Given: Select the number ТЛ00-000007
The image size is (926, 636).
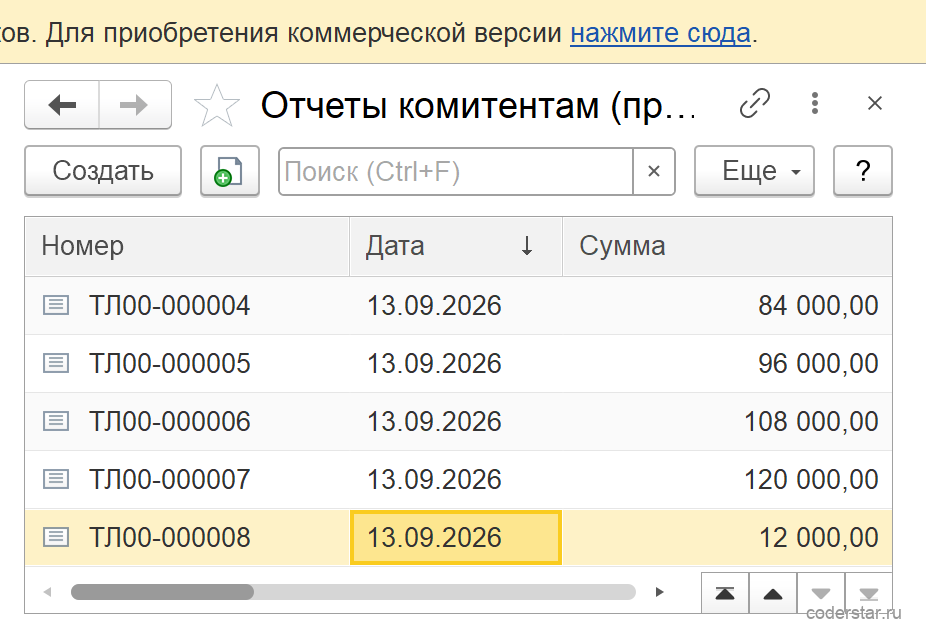Looking at the screenshot, I should [169, 480].
